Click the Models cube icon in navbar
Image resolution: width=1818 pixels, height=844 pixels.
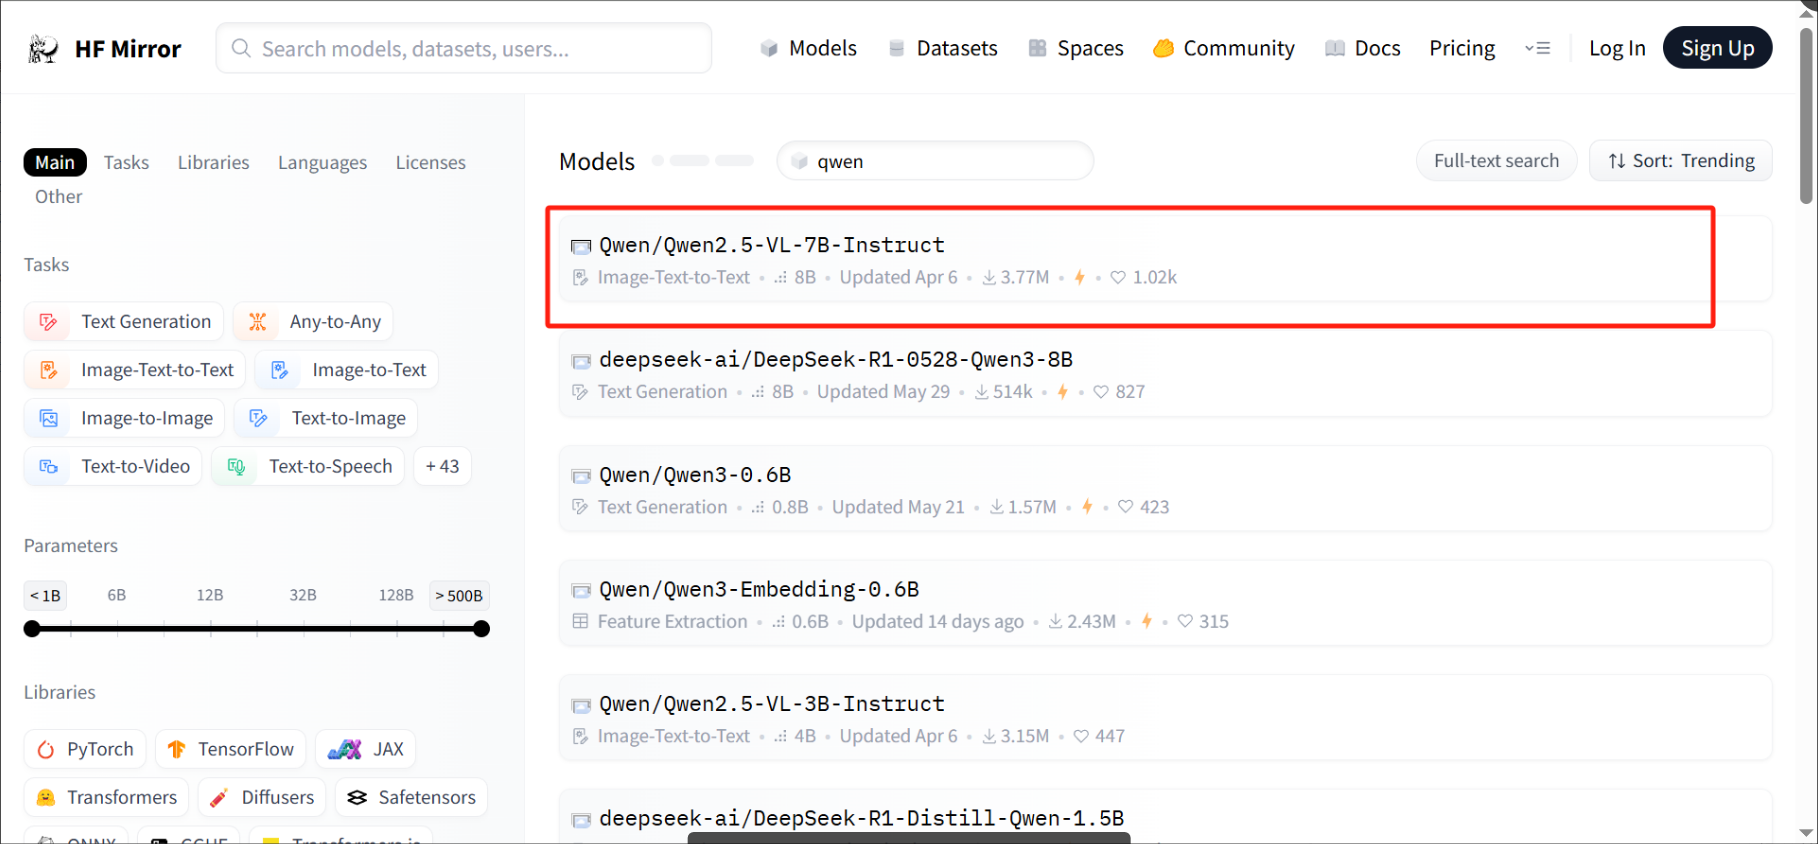point(769,48)
